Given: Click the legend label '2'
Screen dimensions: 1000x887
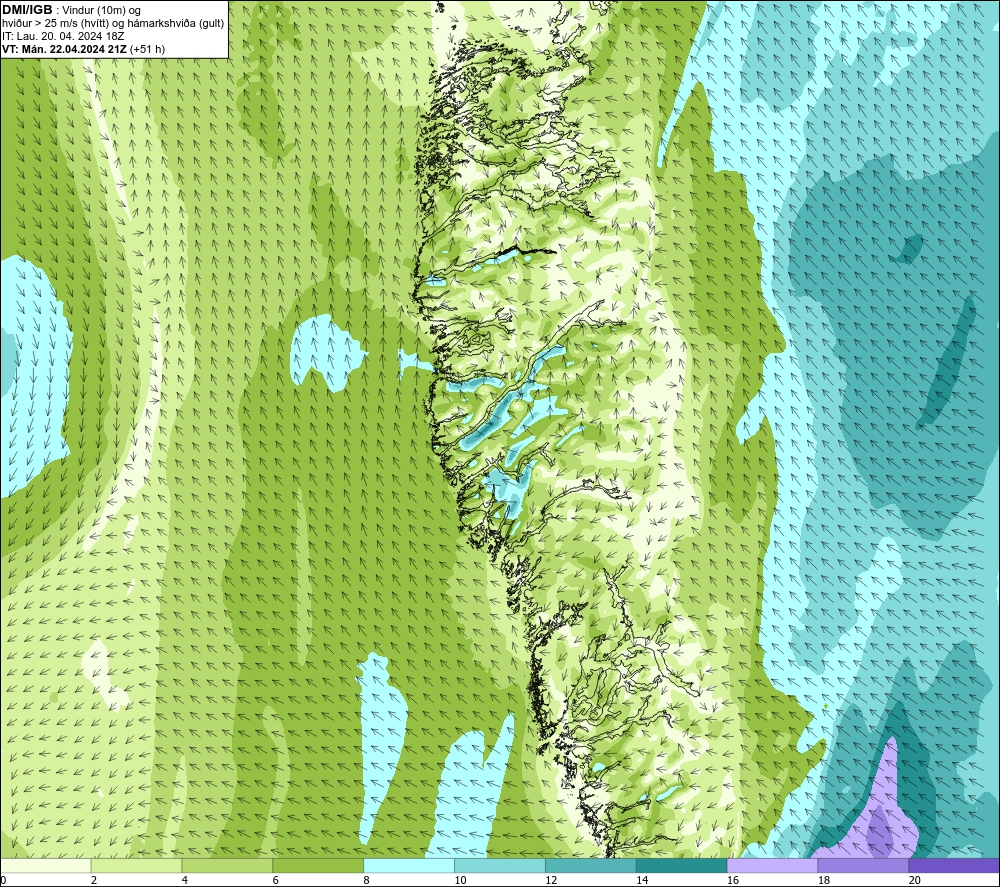Looking at the screenshot, I should [94, 880].
